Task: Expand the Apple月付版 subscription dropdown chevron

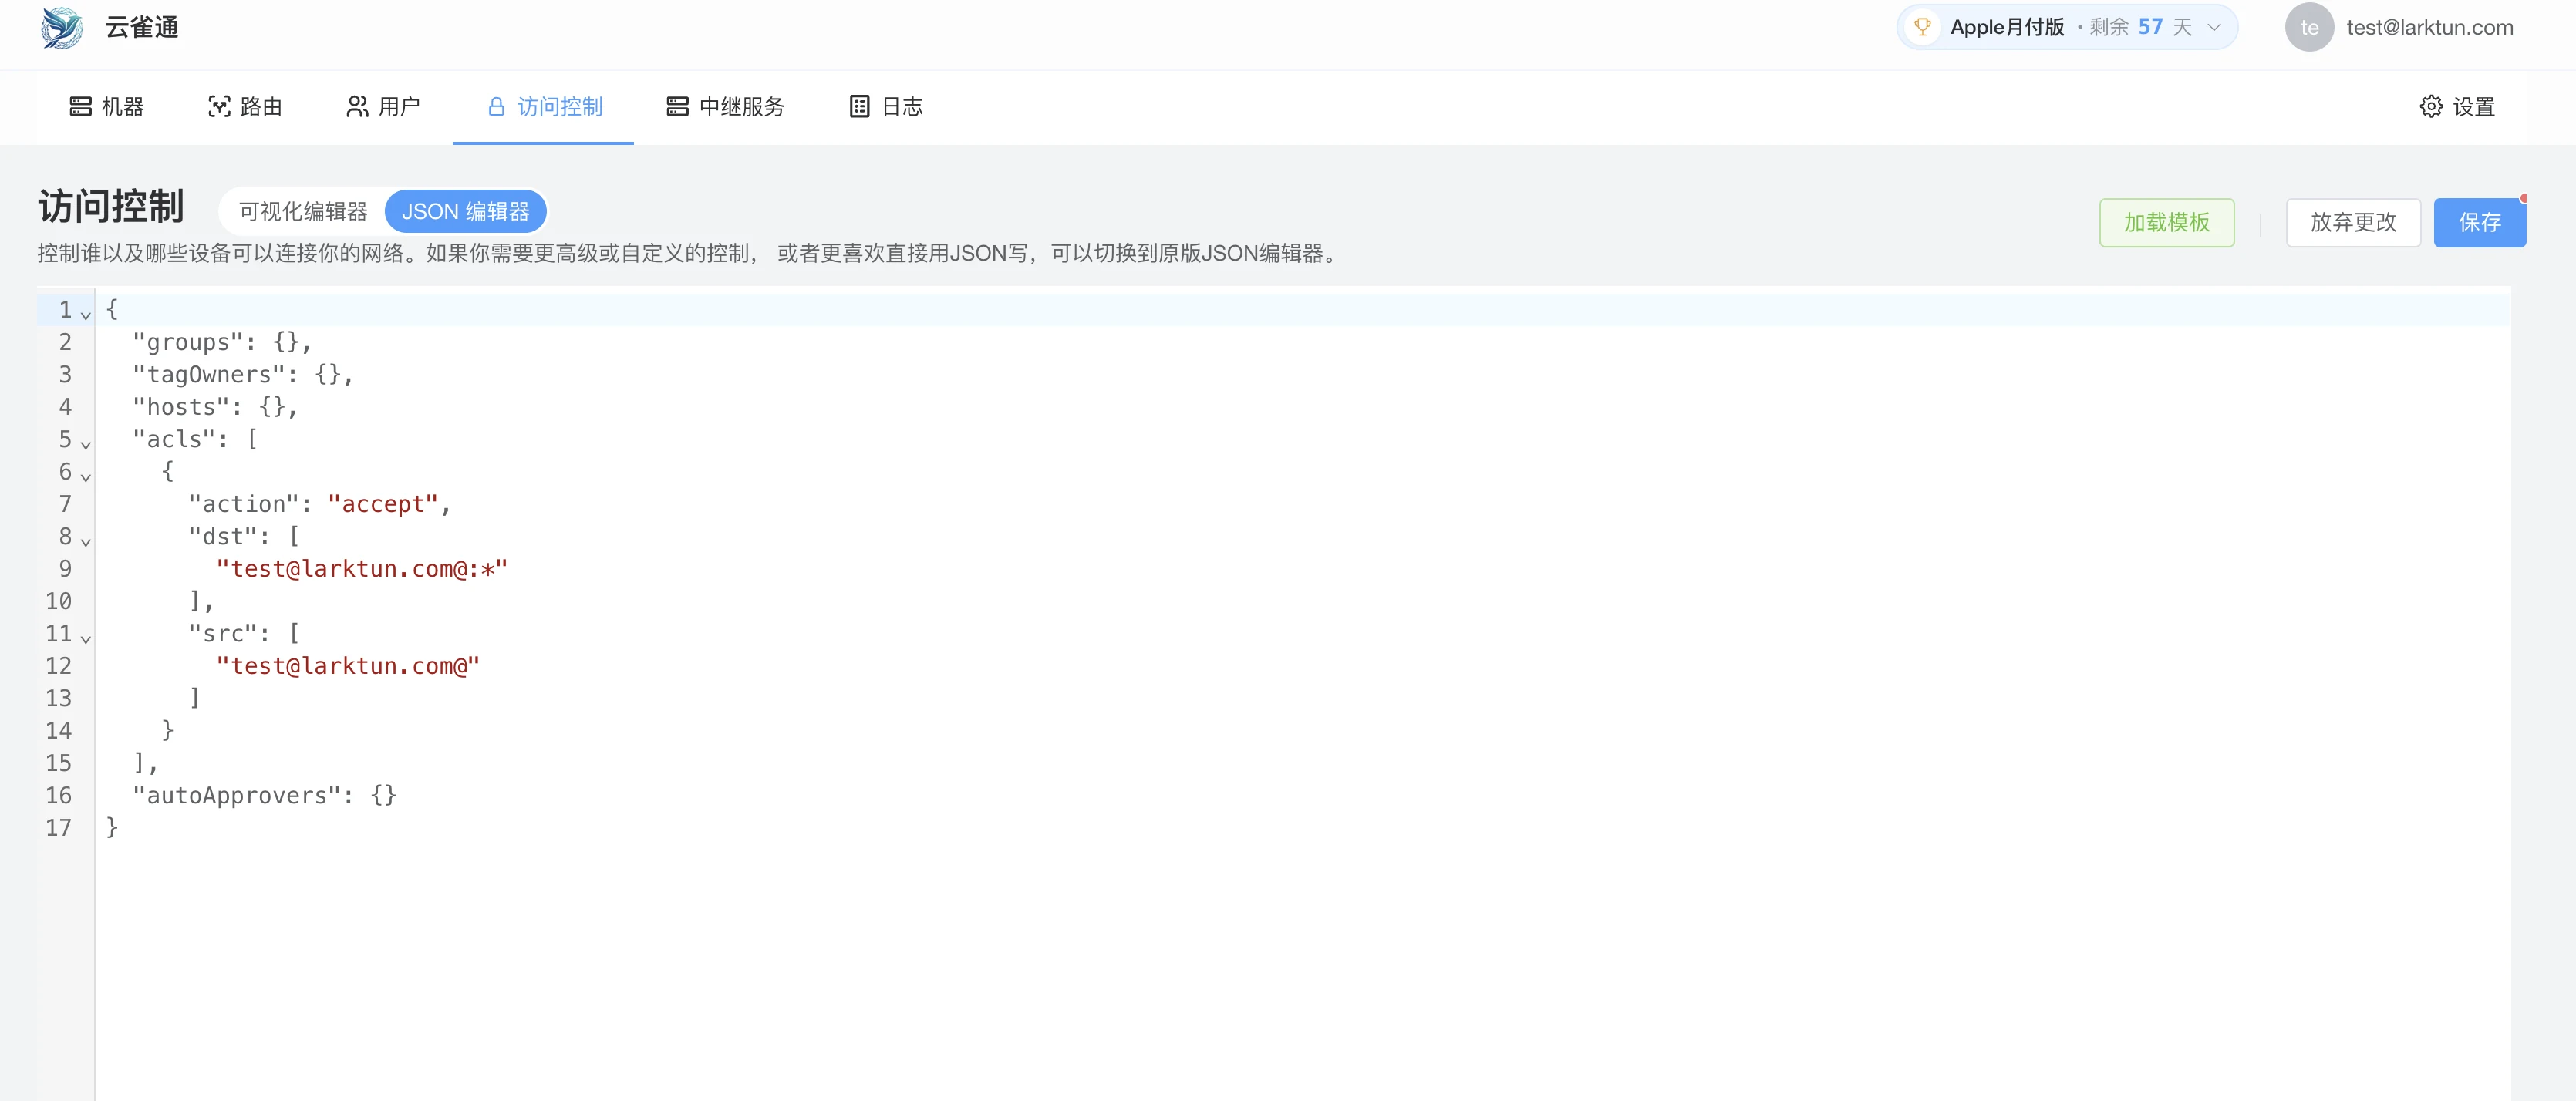Action: point(2213,27)
